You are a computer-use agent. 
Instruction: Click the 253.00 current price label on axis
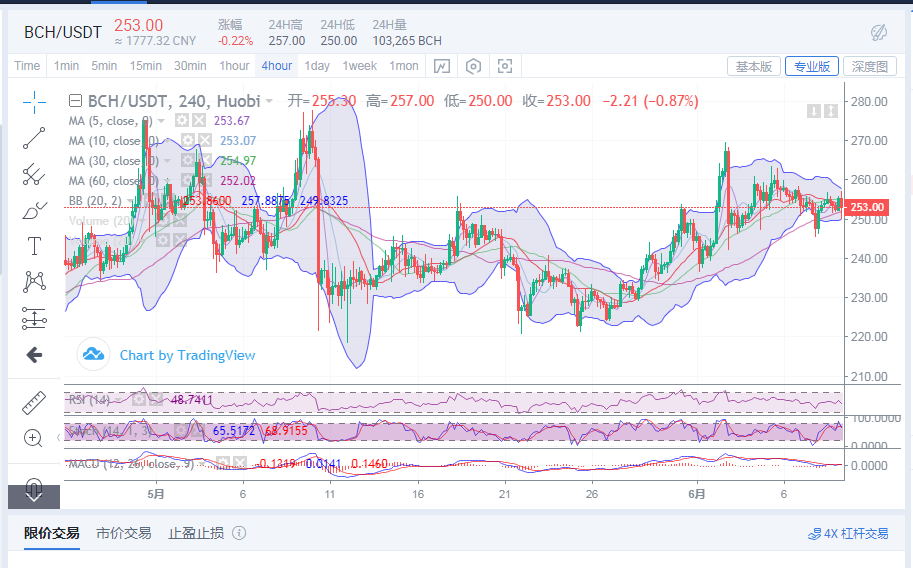tap(868, 207)
